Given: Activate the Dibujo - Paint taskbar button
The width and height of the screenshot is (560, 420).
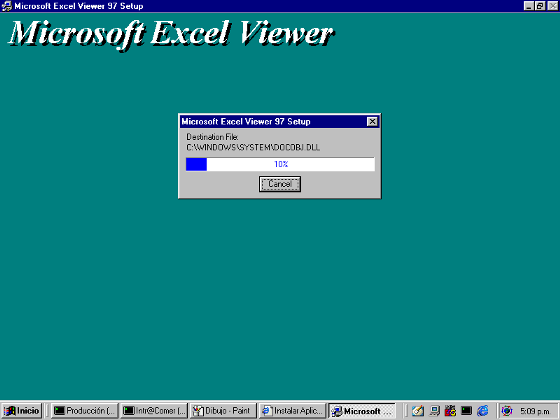Looking at the screenshot, I should tap(223, 411).
